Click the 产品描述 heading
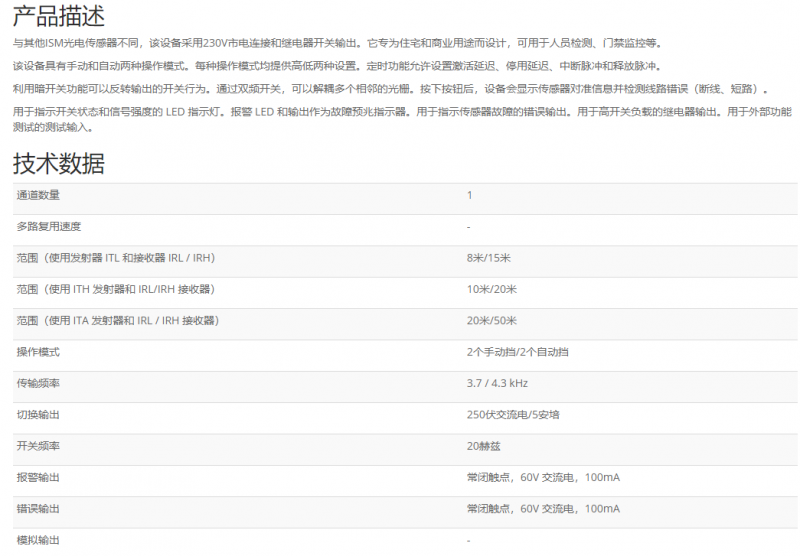The width and height of the screenshot is (800, 556). [58, 17]
